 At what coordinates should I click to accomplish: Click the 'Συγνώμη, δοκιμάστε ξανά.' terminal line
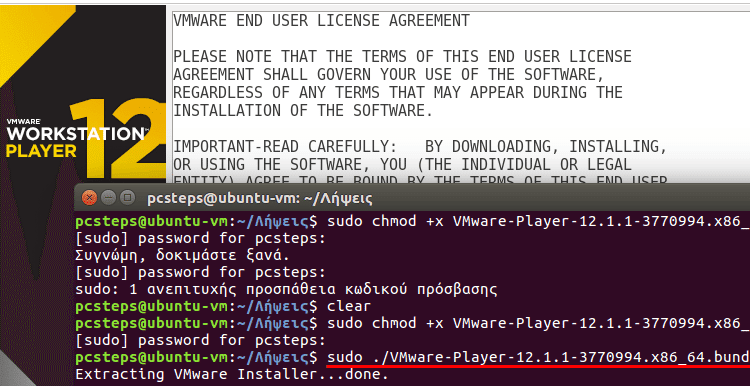click(183, 255)
